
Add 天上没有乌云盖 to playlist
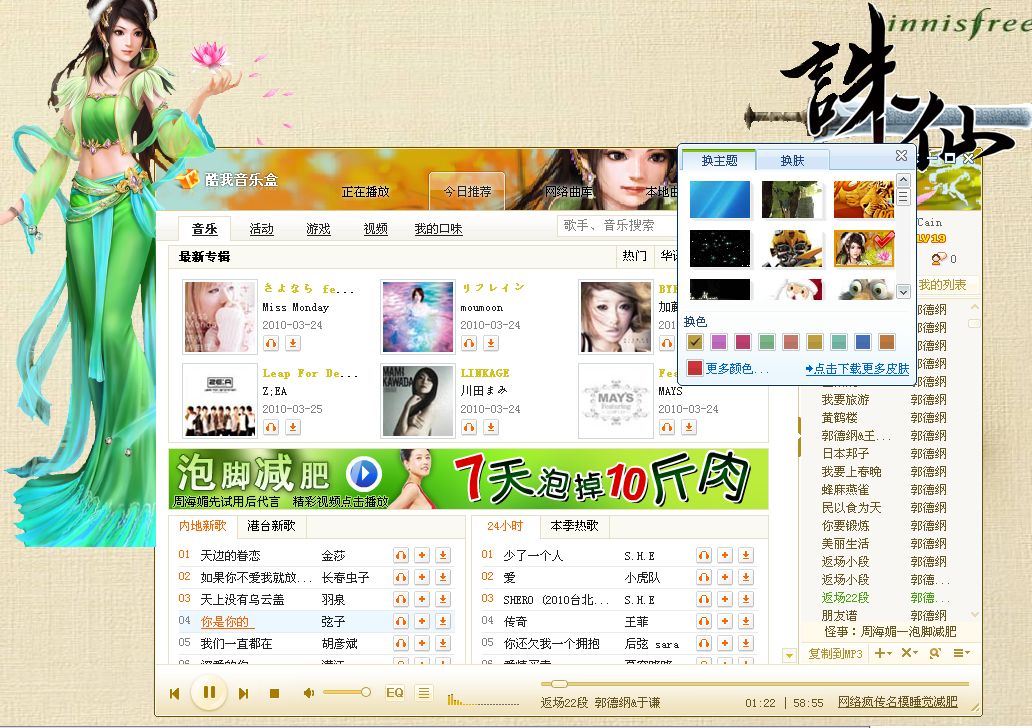[x=422, y=600]
